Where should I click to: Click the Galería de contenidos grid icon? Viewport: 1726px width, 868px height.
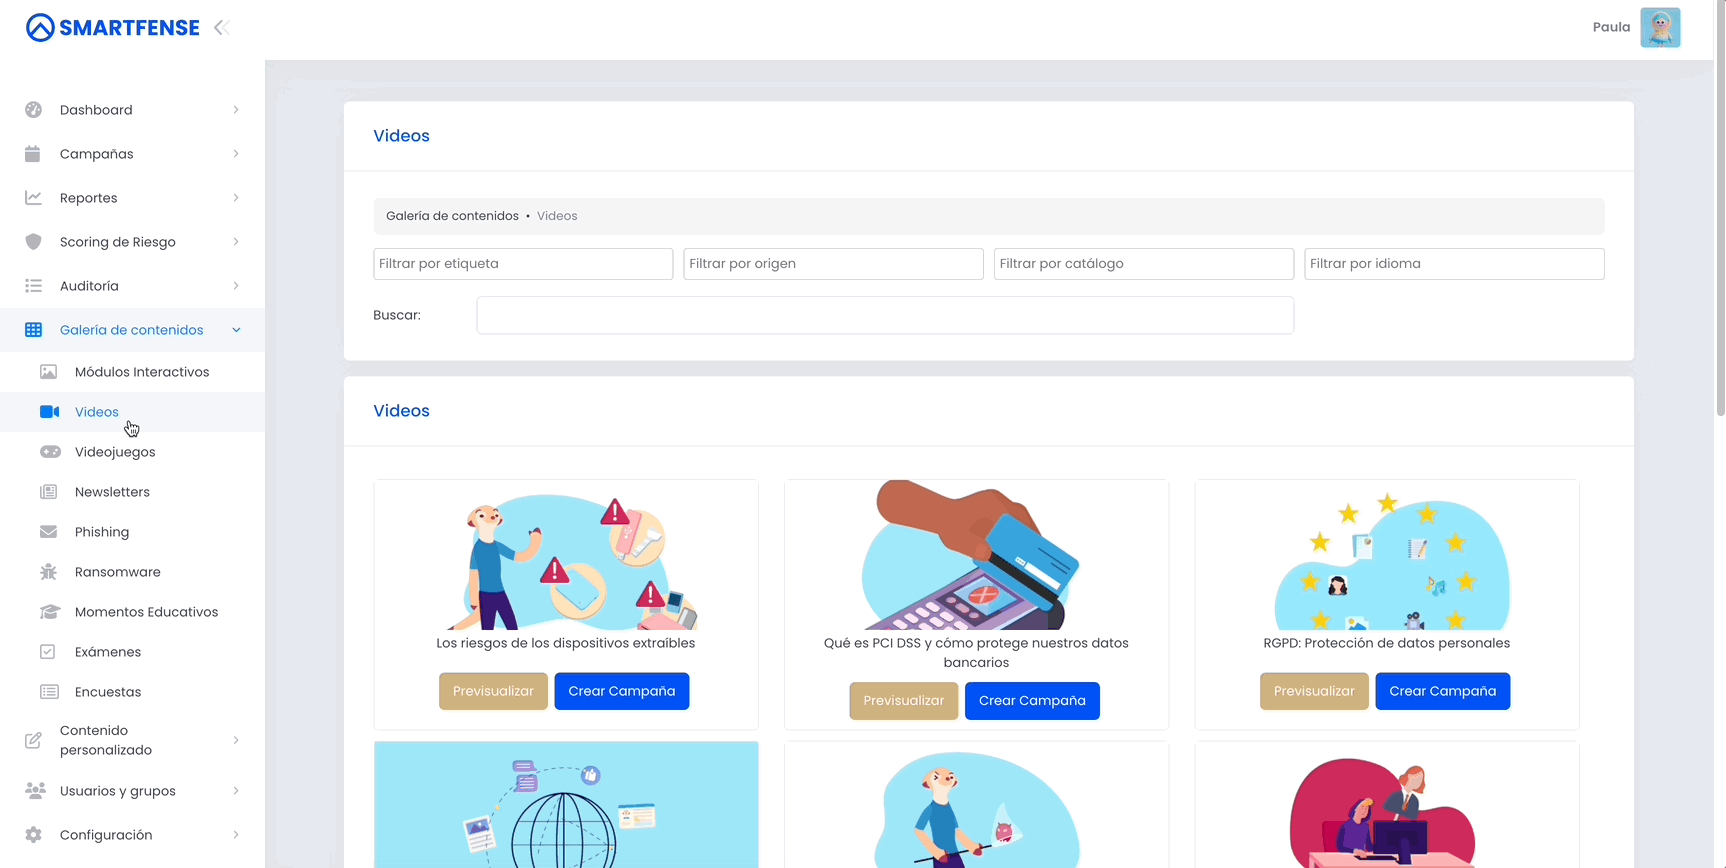pyautogui.click(x=34, y=330)
